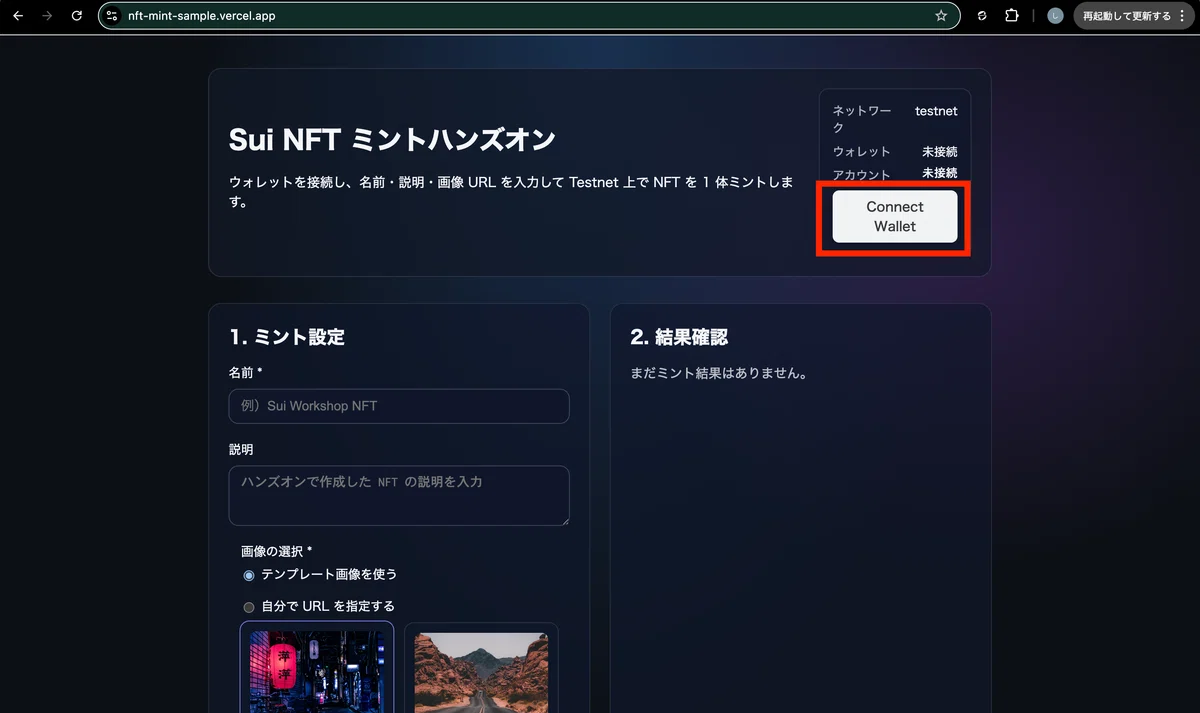Click the testnet network value
This screenshot has height=713, width=1200.
click(x=936, y=111)
